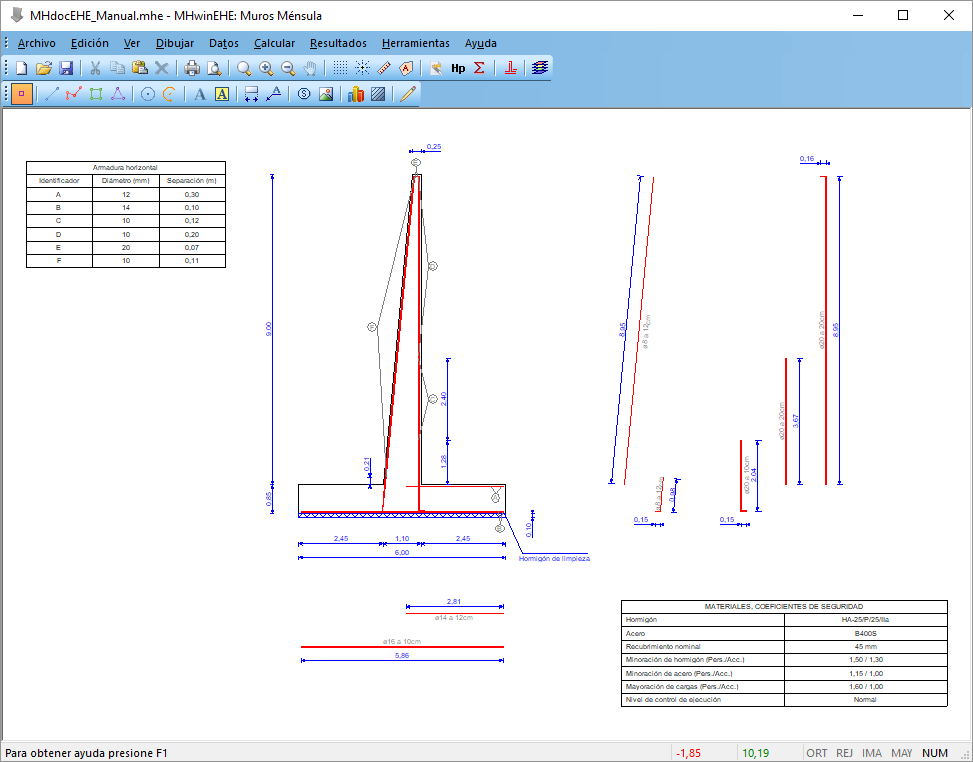Open the Herramientas menu
Image resolution: width=973 pixels, height=762 pixels.
pos(416,43)
